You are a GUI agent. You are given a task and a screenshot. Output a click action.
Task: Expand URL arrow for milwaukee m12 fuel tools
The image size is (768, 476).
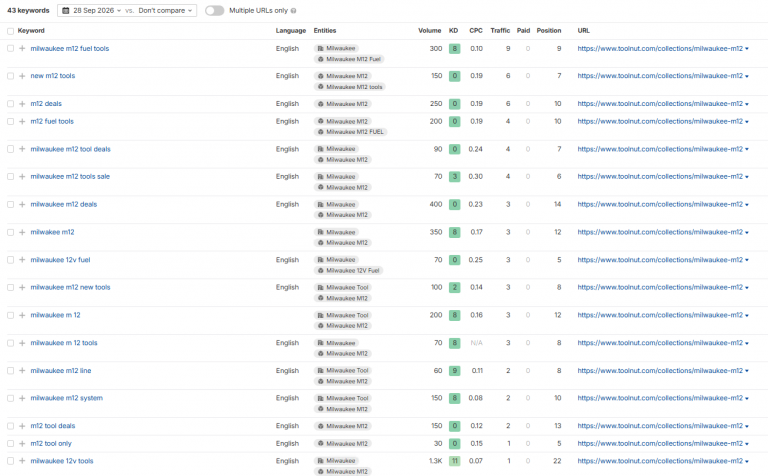747,49
